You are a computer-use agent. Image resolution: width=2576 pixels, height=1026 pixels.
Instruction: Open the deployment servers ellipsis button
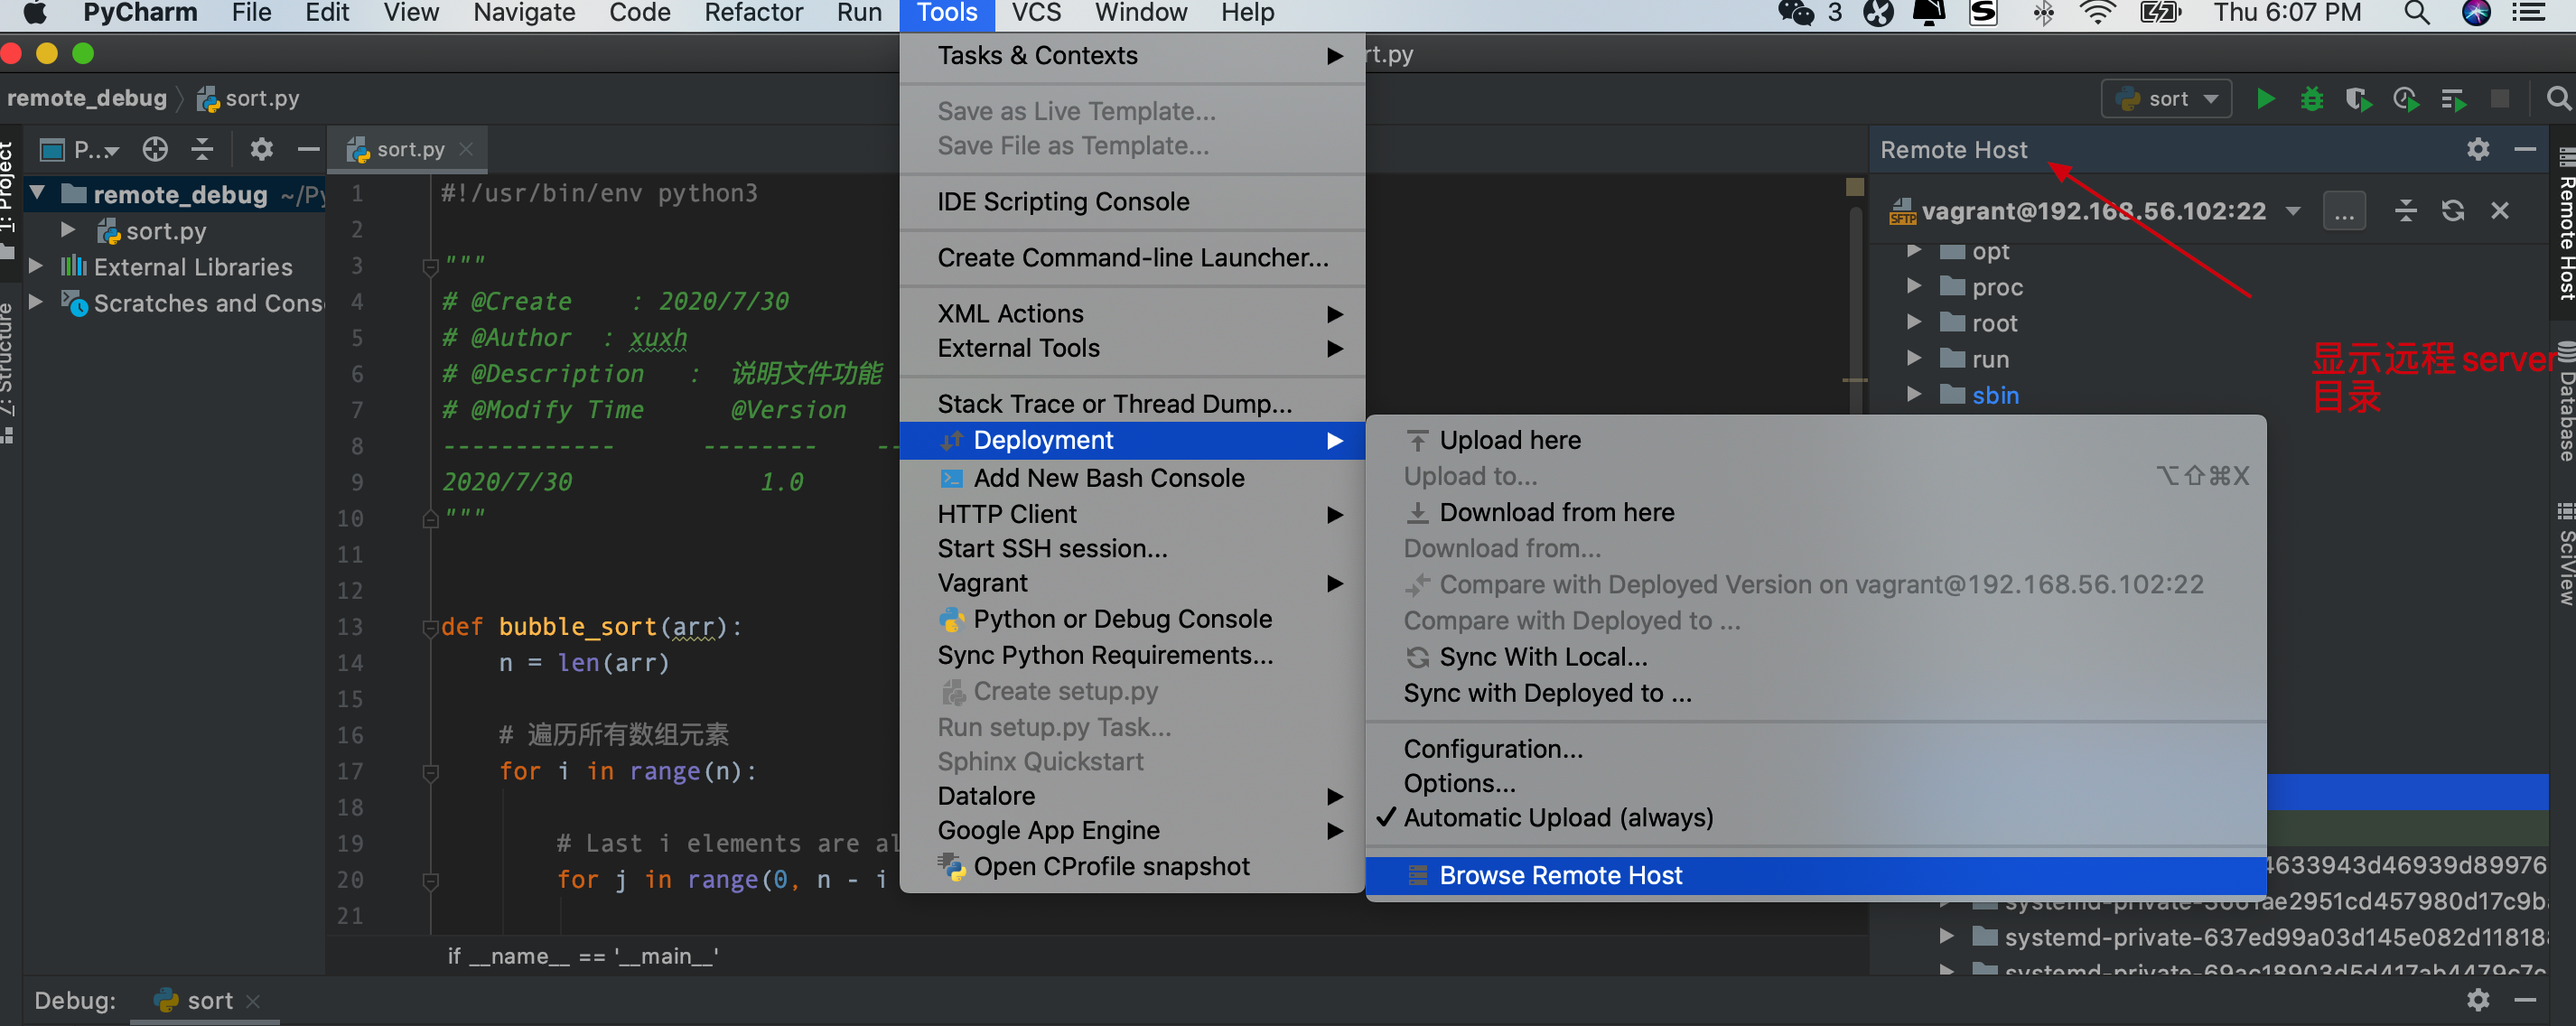click(2344, 211)
